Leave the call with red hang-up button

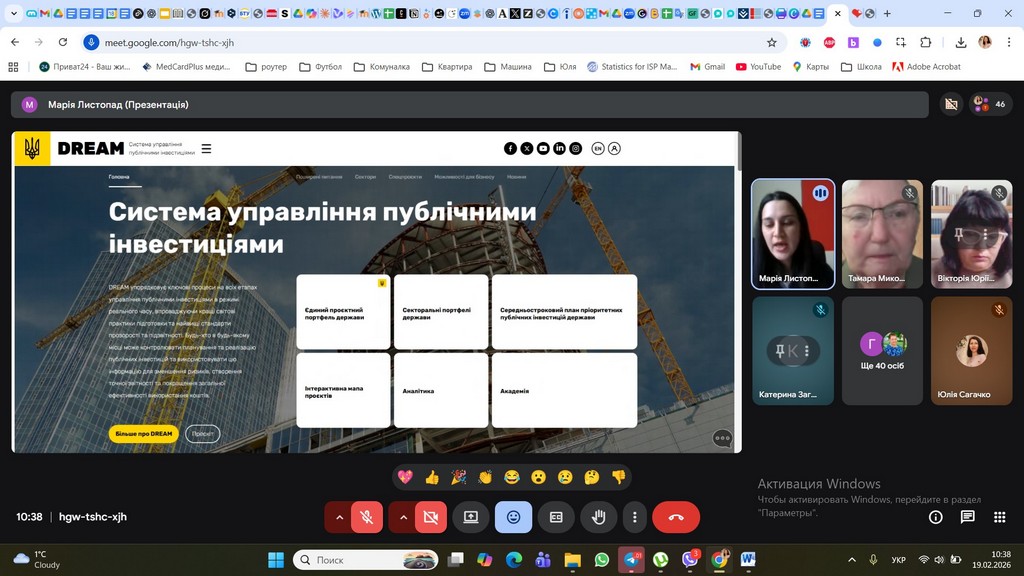(x=675, y=517)
